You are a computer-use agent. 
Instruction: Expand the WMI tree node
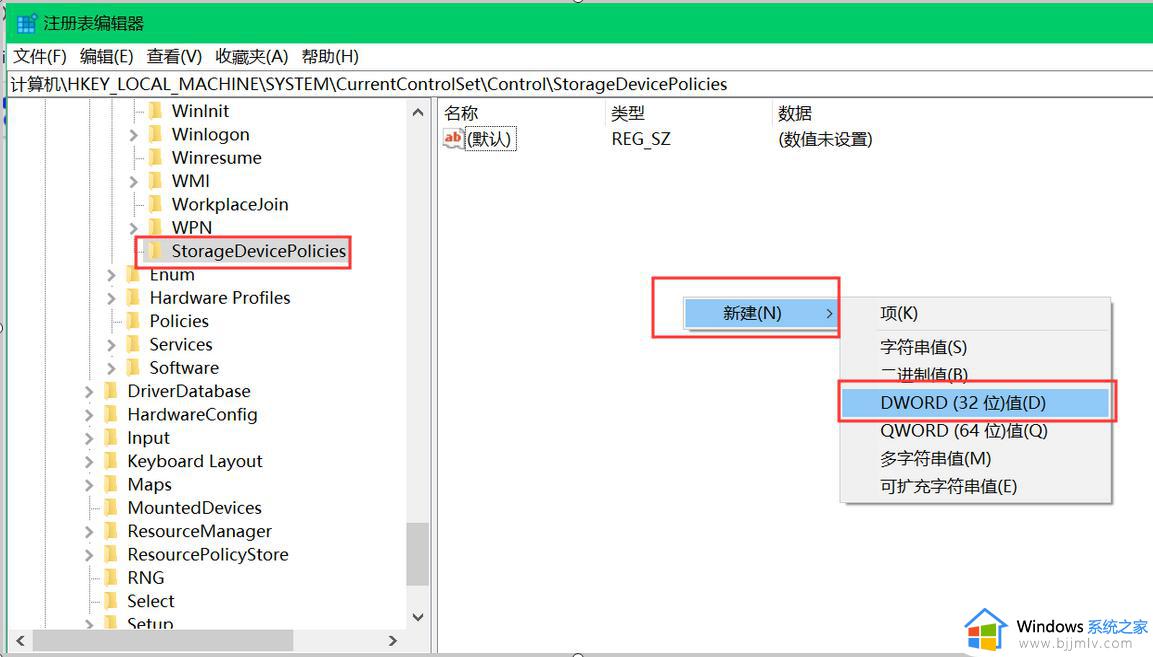pyautogui.click(x=133, y=182)
